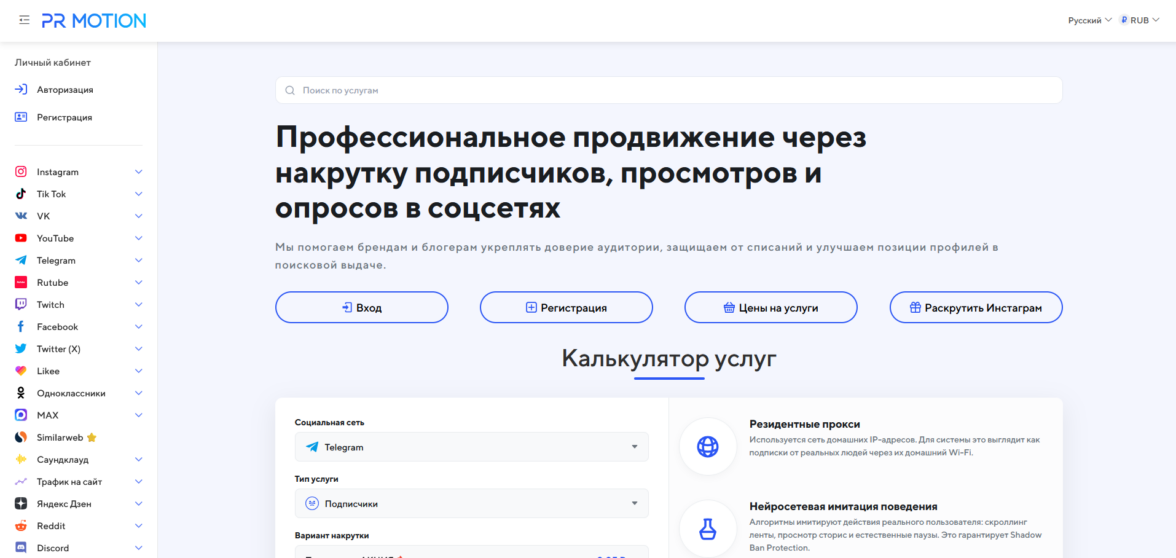Click the Регистрация ID card icon
The image size is (1176, 558).
(x=21, y=117)
